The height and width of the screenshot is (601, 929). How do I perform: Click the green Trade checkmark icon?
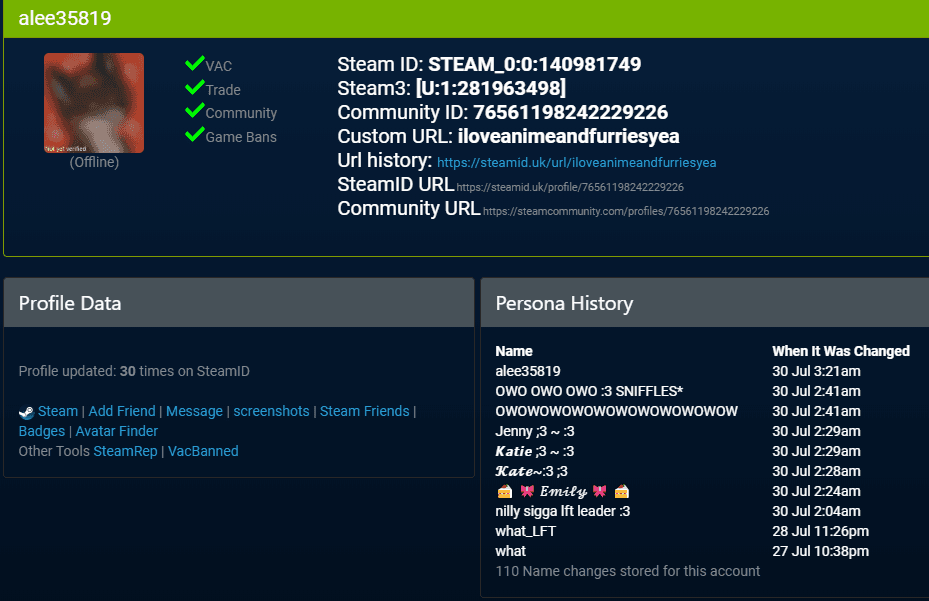[x=194, y=88]
